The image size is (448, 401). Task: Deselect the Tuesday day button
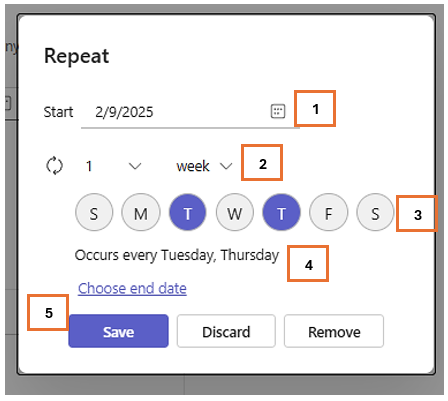(188, 212)
